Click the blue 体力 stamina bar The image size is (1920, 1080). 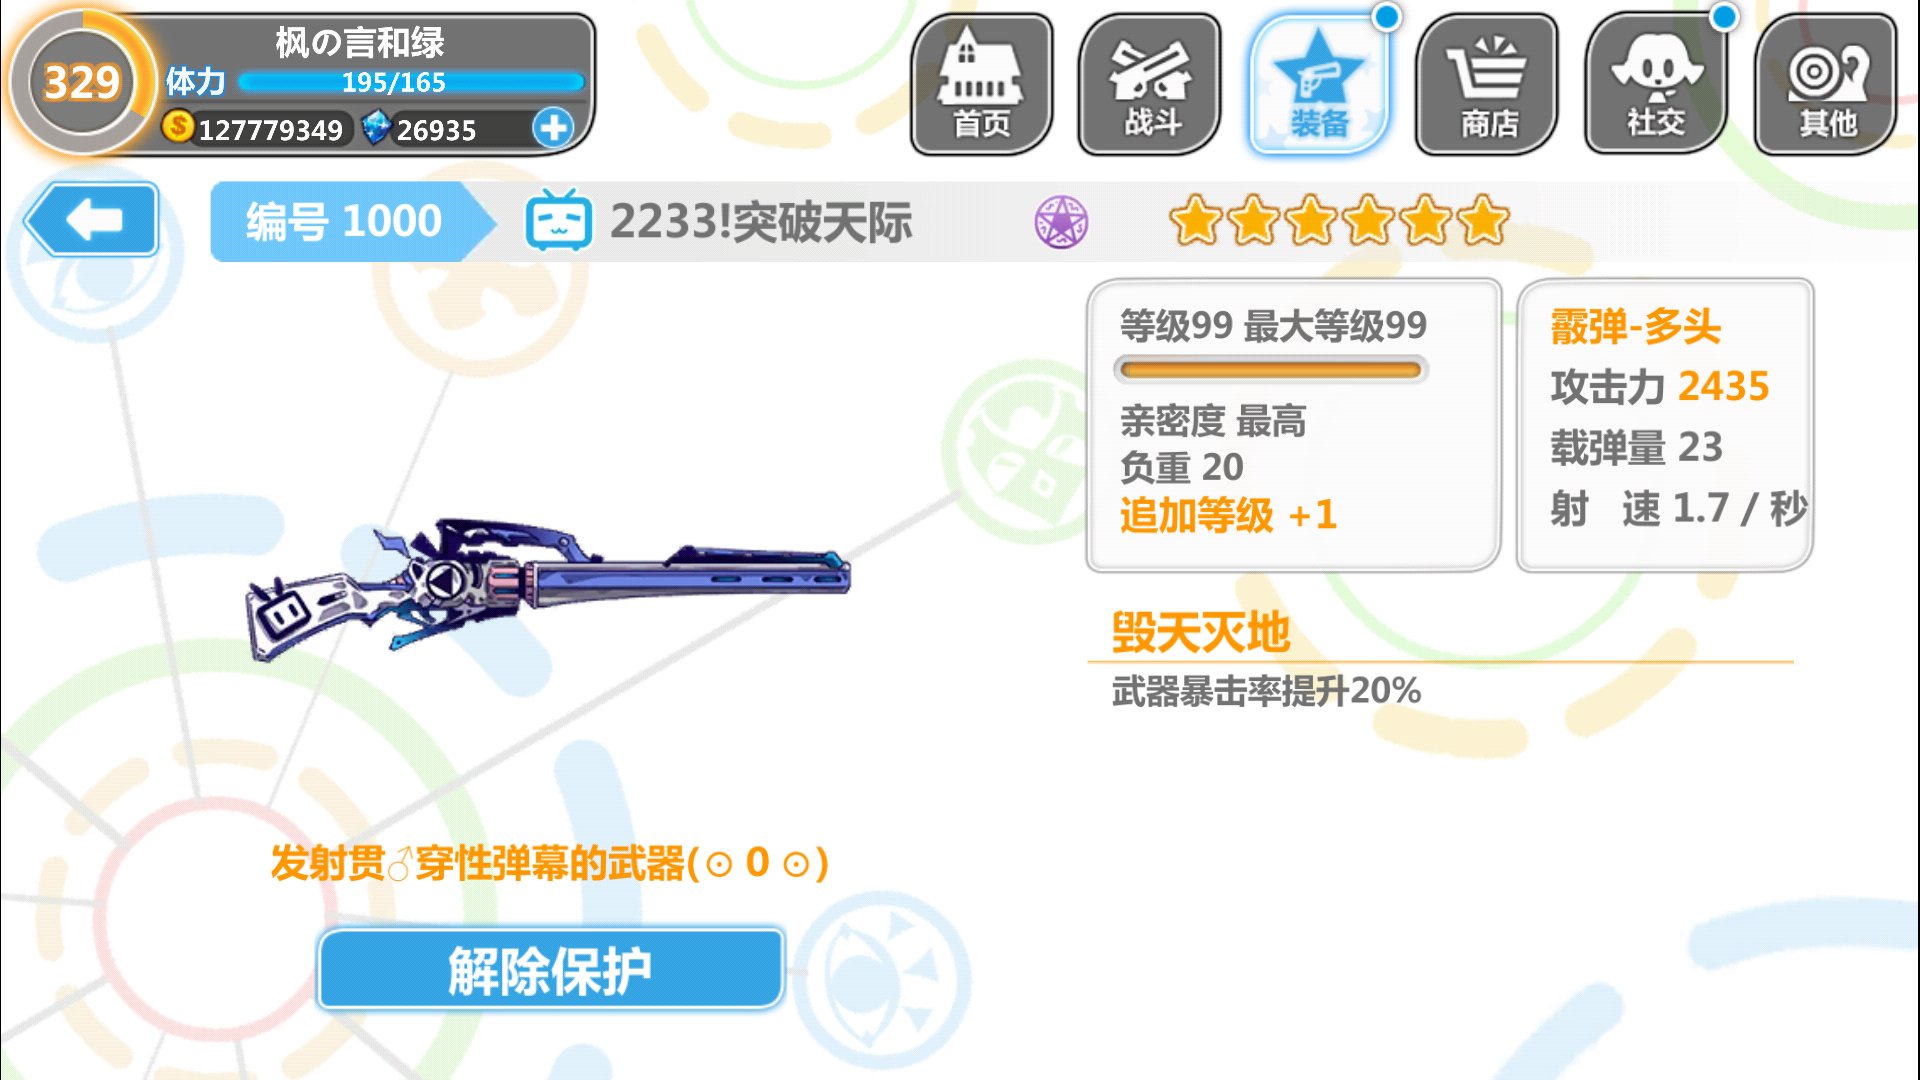click(411, 82)
